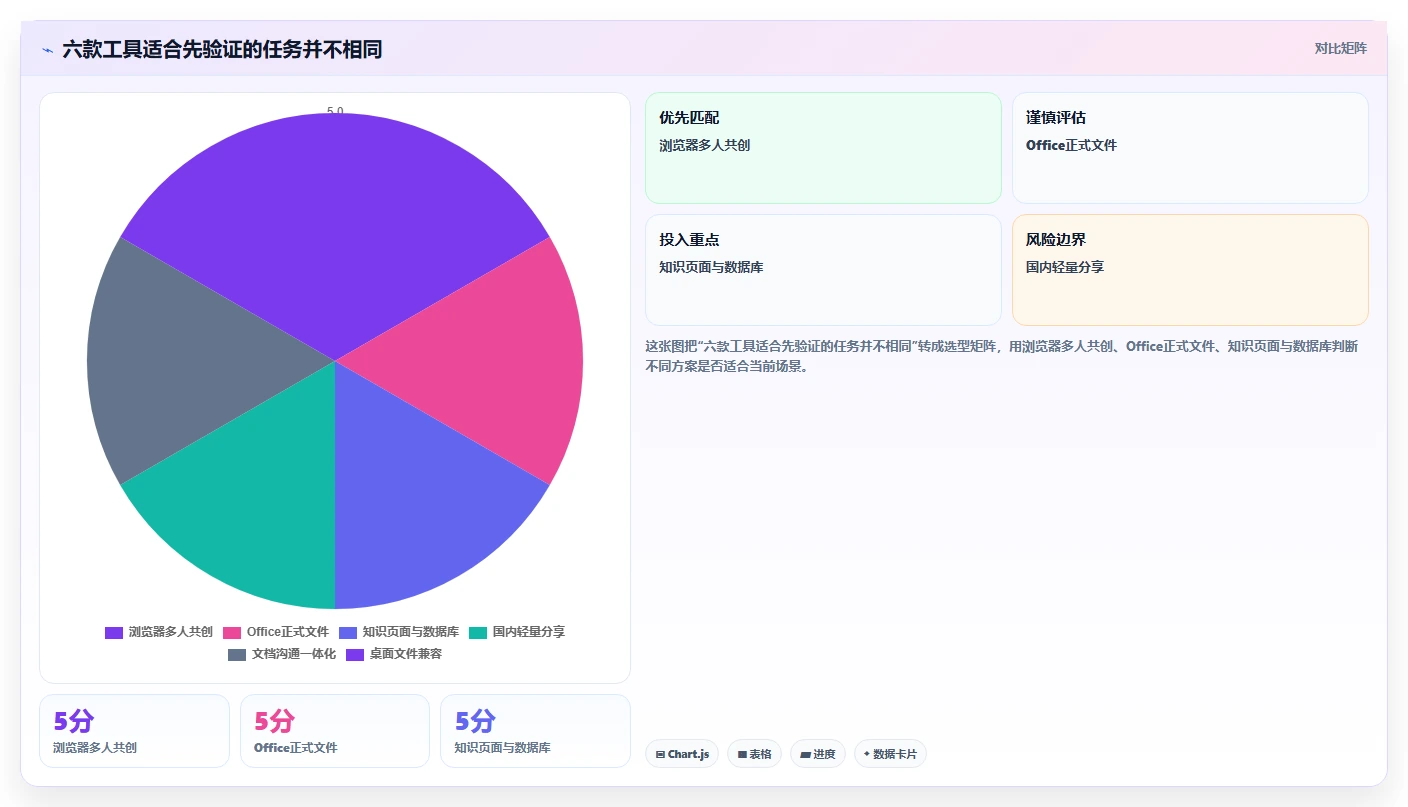Click the 知识页面与数据库 legend label
1408x807 pixels.
click(x=411, y=632)
